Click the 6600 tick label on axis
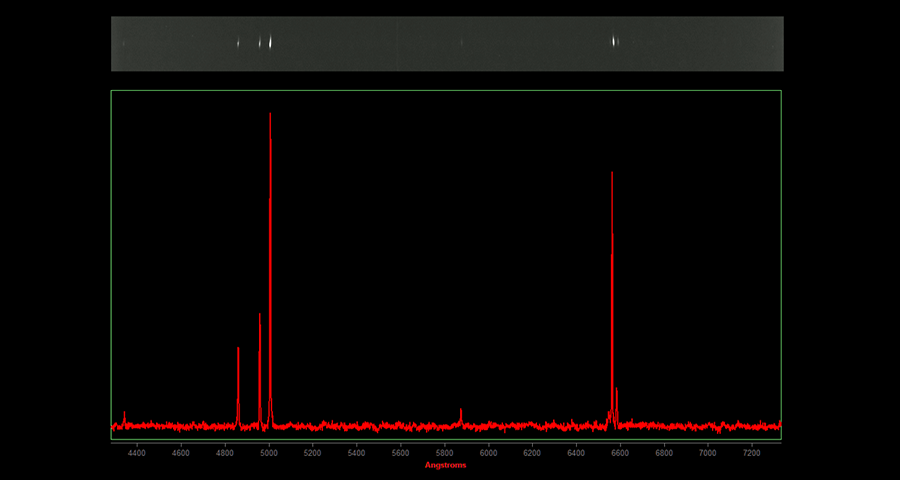Image resolution: width=900 pixels, height=480 pixels. (620, 453)
